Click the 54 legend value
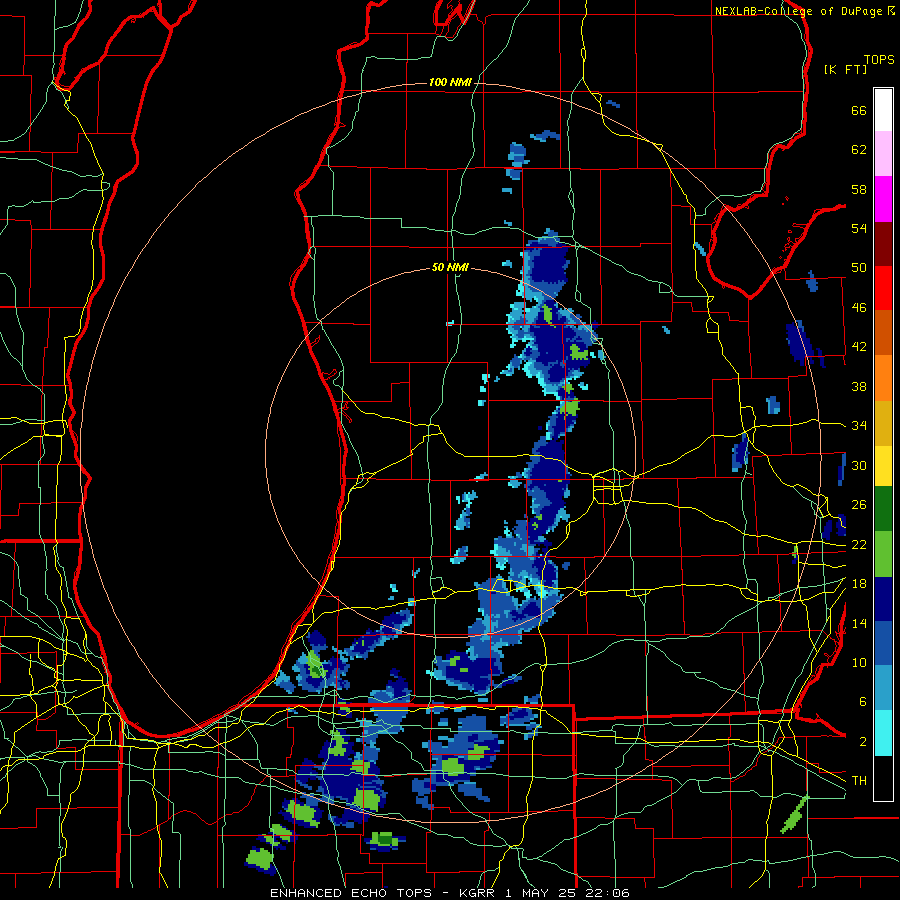 [859, 228]
